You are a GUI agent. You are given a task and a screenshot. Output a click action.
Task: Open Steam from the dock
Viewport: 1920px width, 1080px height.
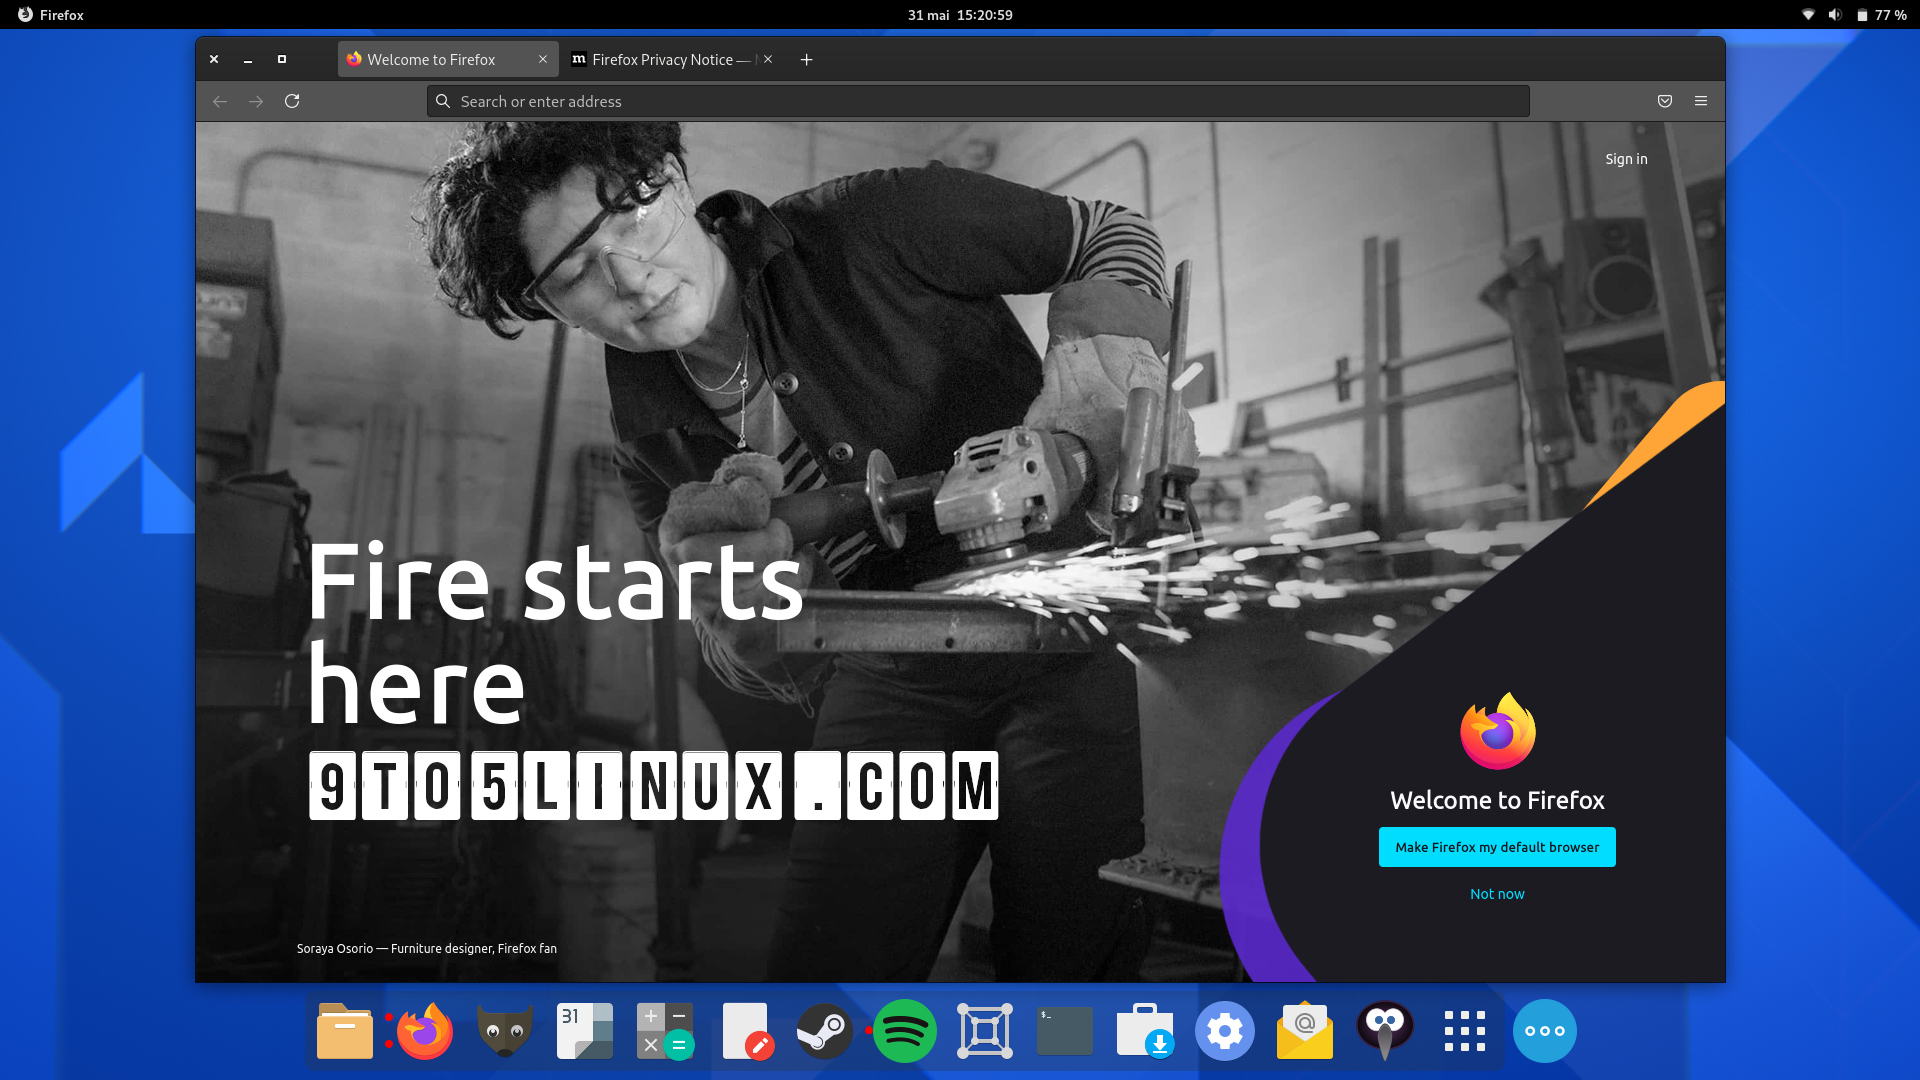[x=824, y=1030]
